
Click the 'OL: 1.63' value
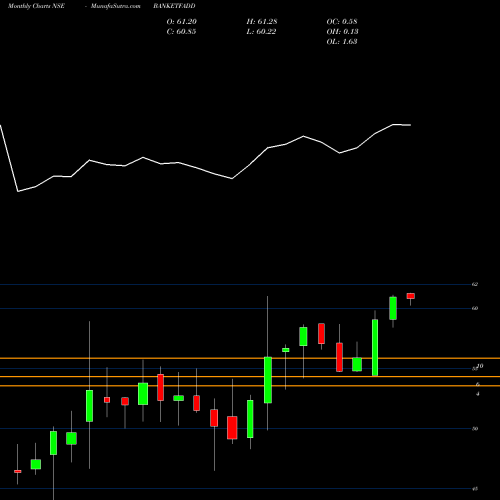(342, 42)
